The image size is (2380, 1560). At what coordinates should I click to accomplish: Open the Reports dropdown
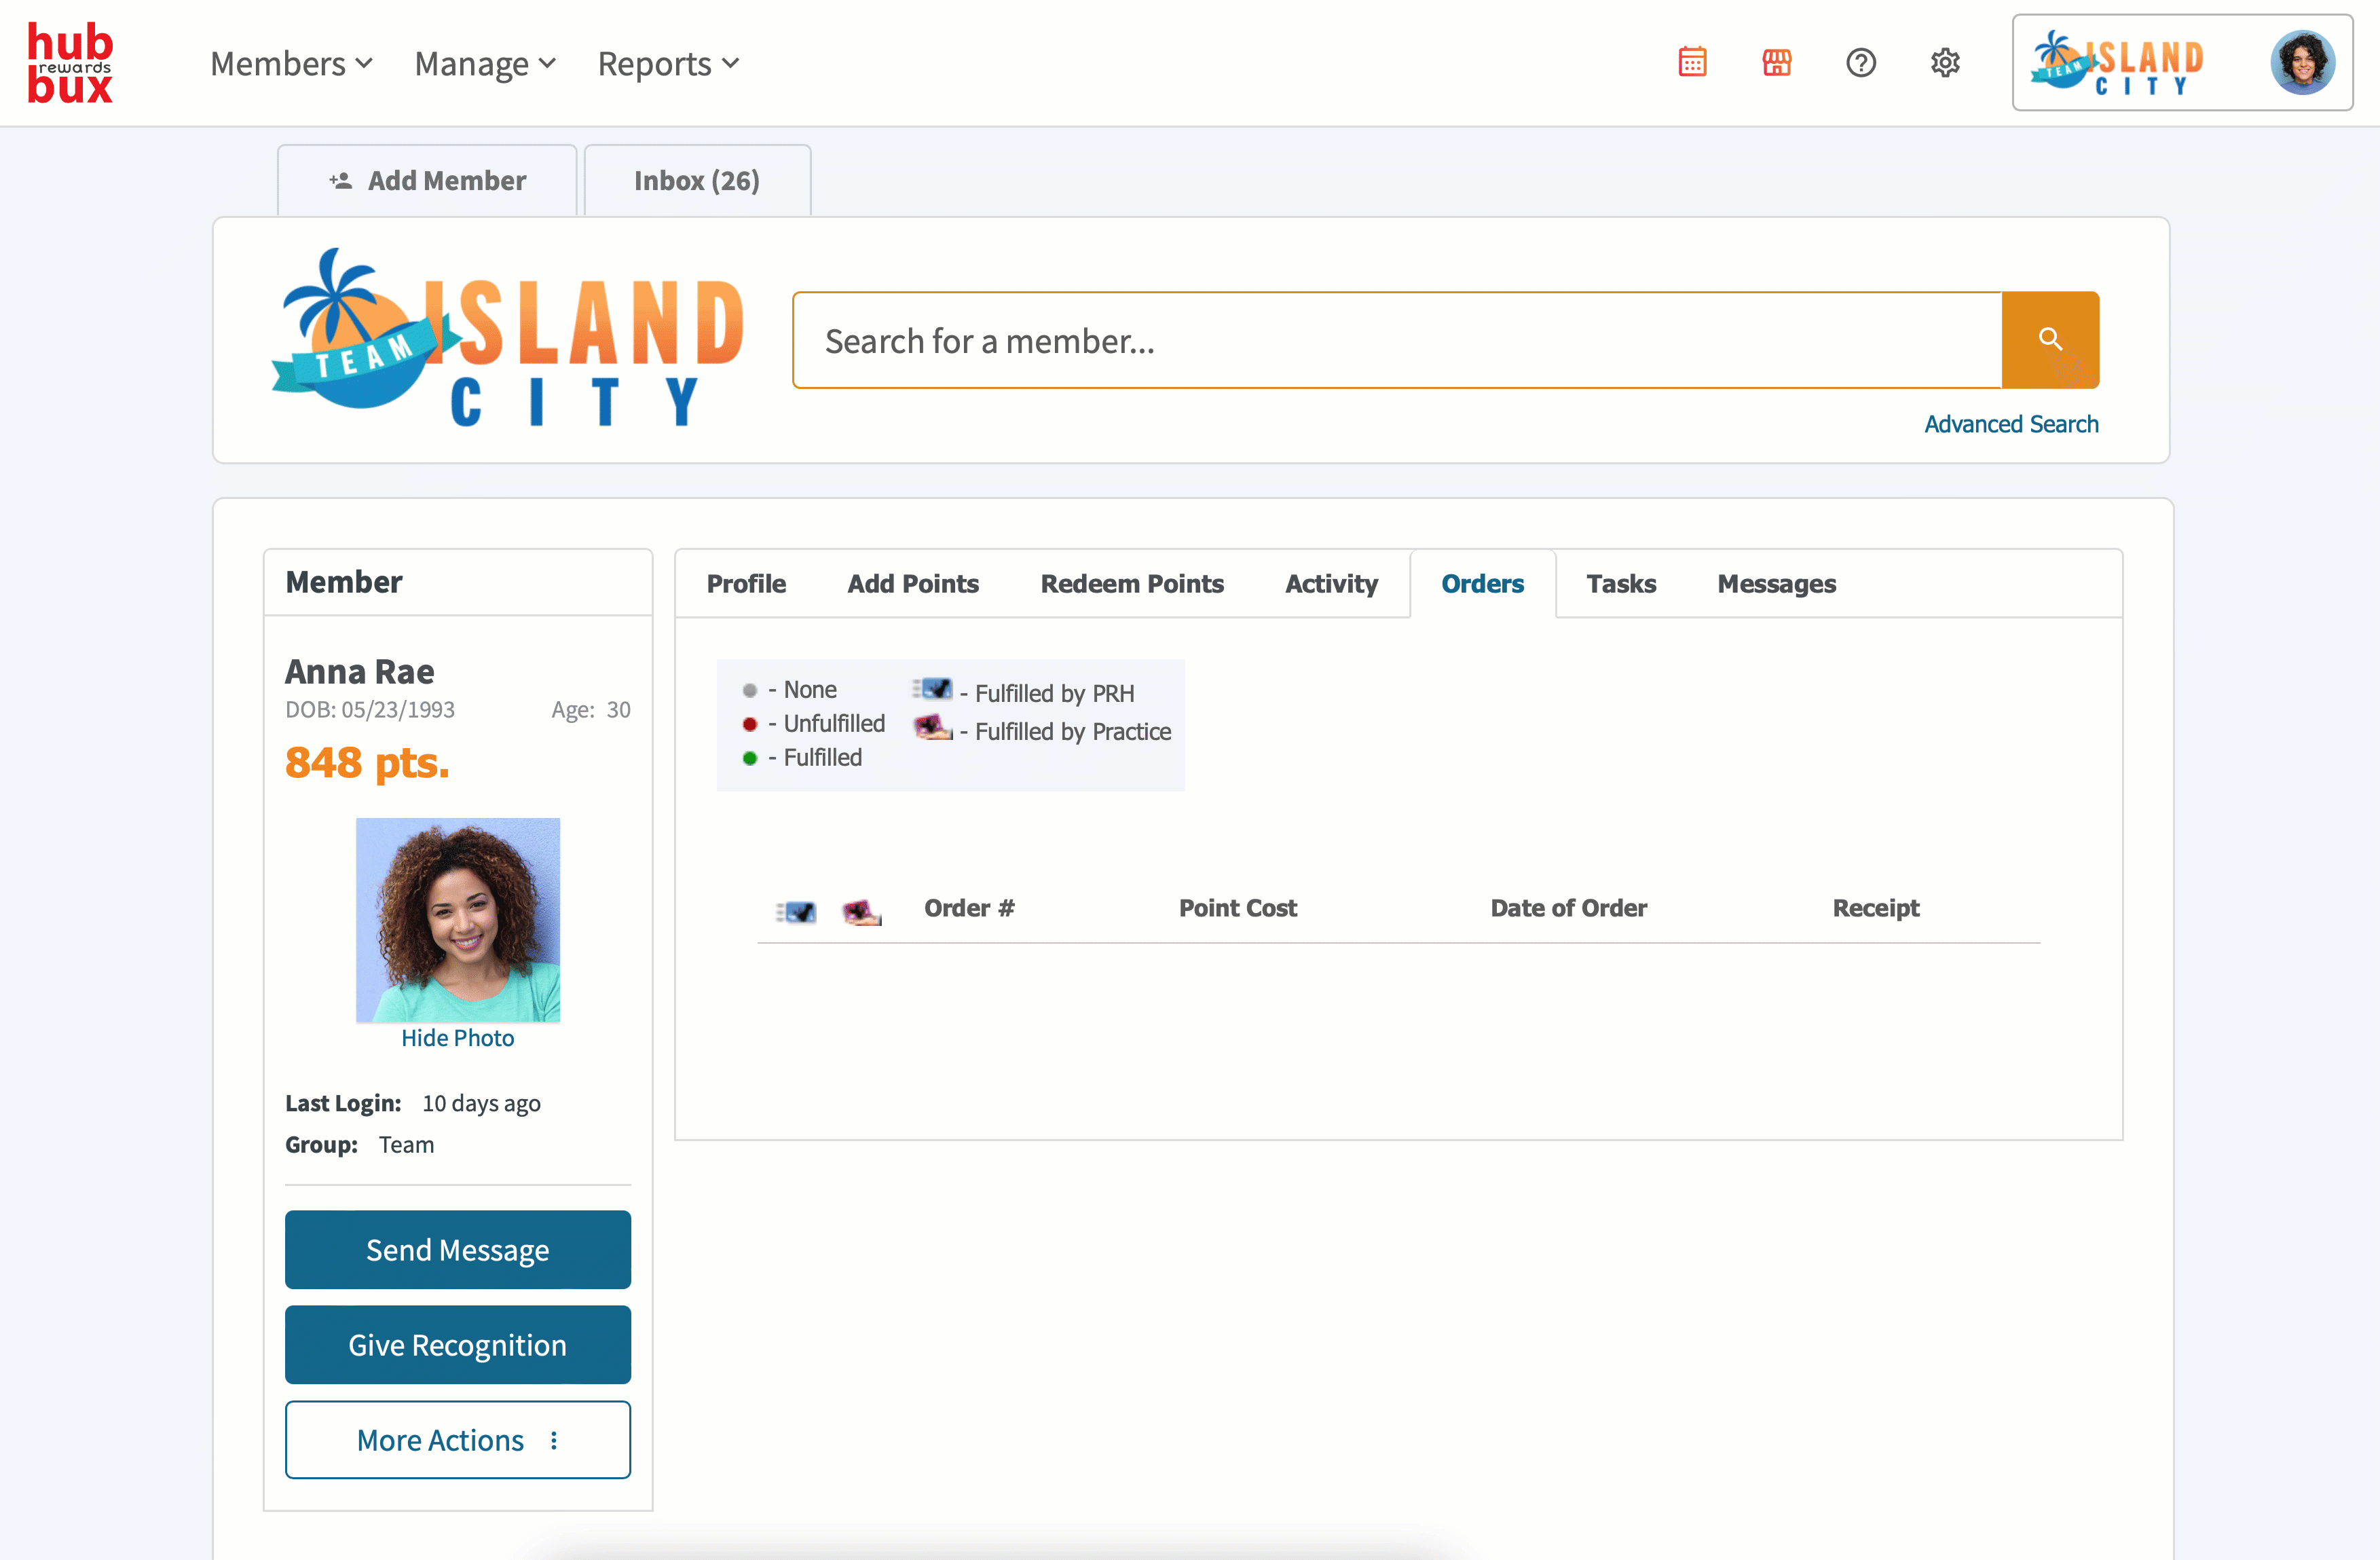pyautogui.click(x=668, y=64)
